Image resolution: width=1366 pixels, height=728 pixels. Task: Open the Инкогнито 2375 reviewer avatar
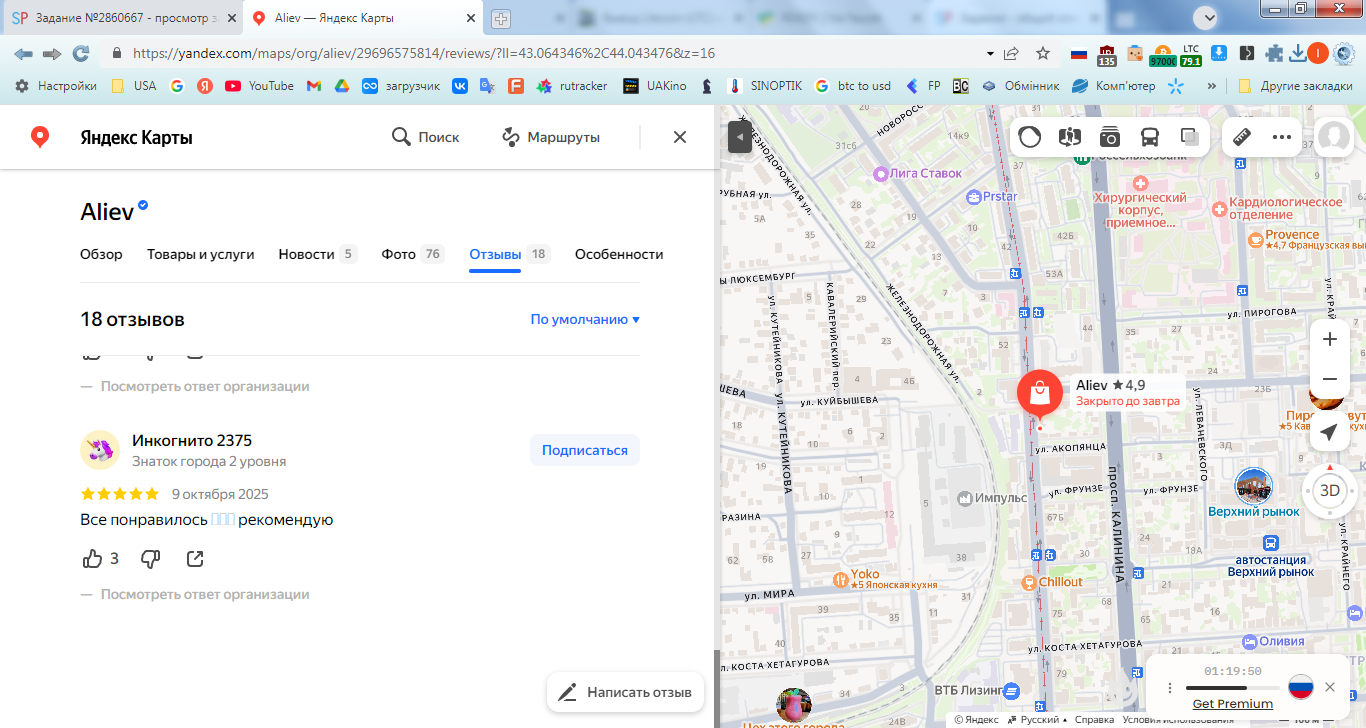pyautogui.click(x=100, y=450)
